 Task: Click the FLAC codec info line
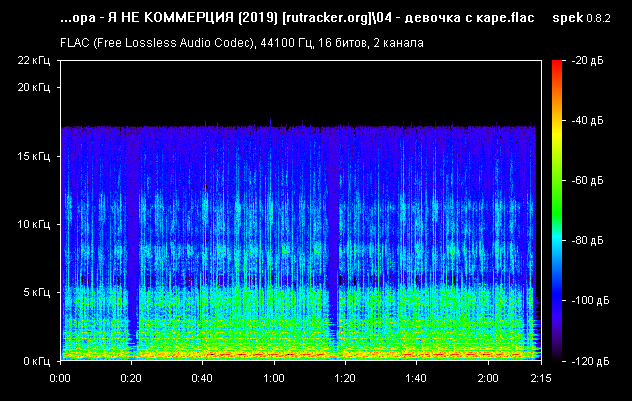[x=242, y=43]
